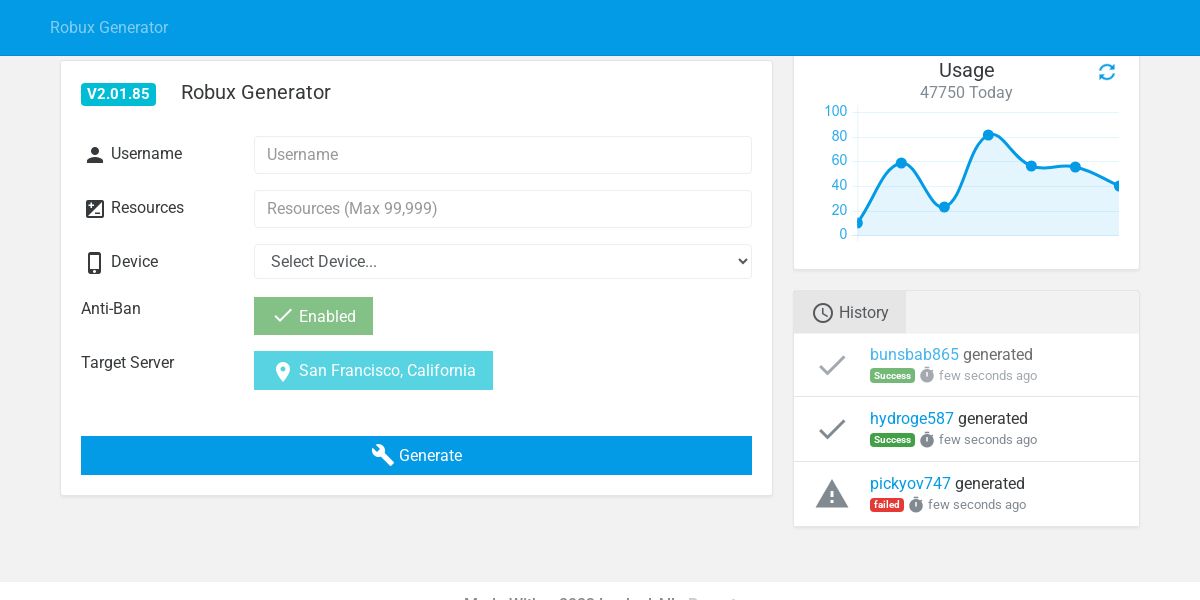Click the location pin icon
This screenshot has height=600, width=1200.
(283, 371)
